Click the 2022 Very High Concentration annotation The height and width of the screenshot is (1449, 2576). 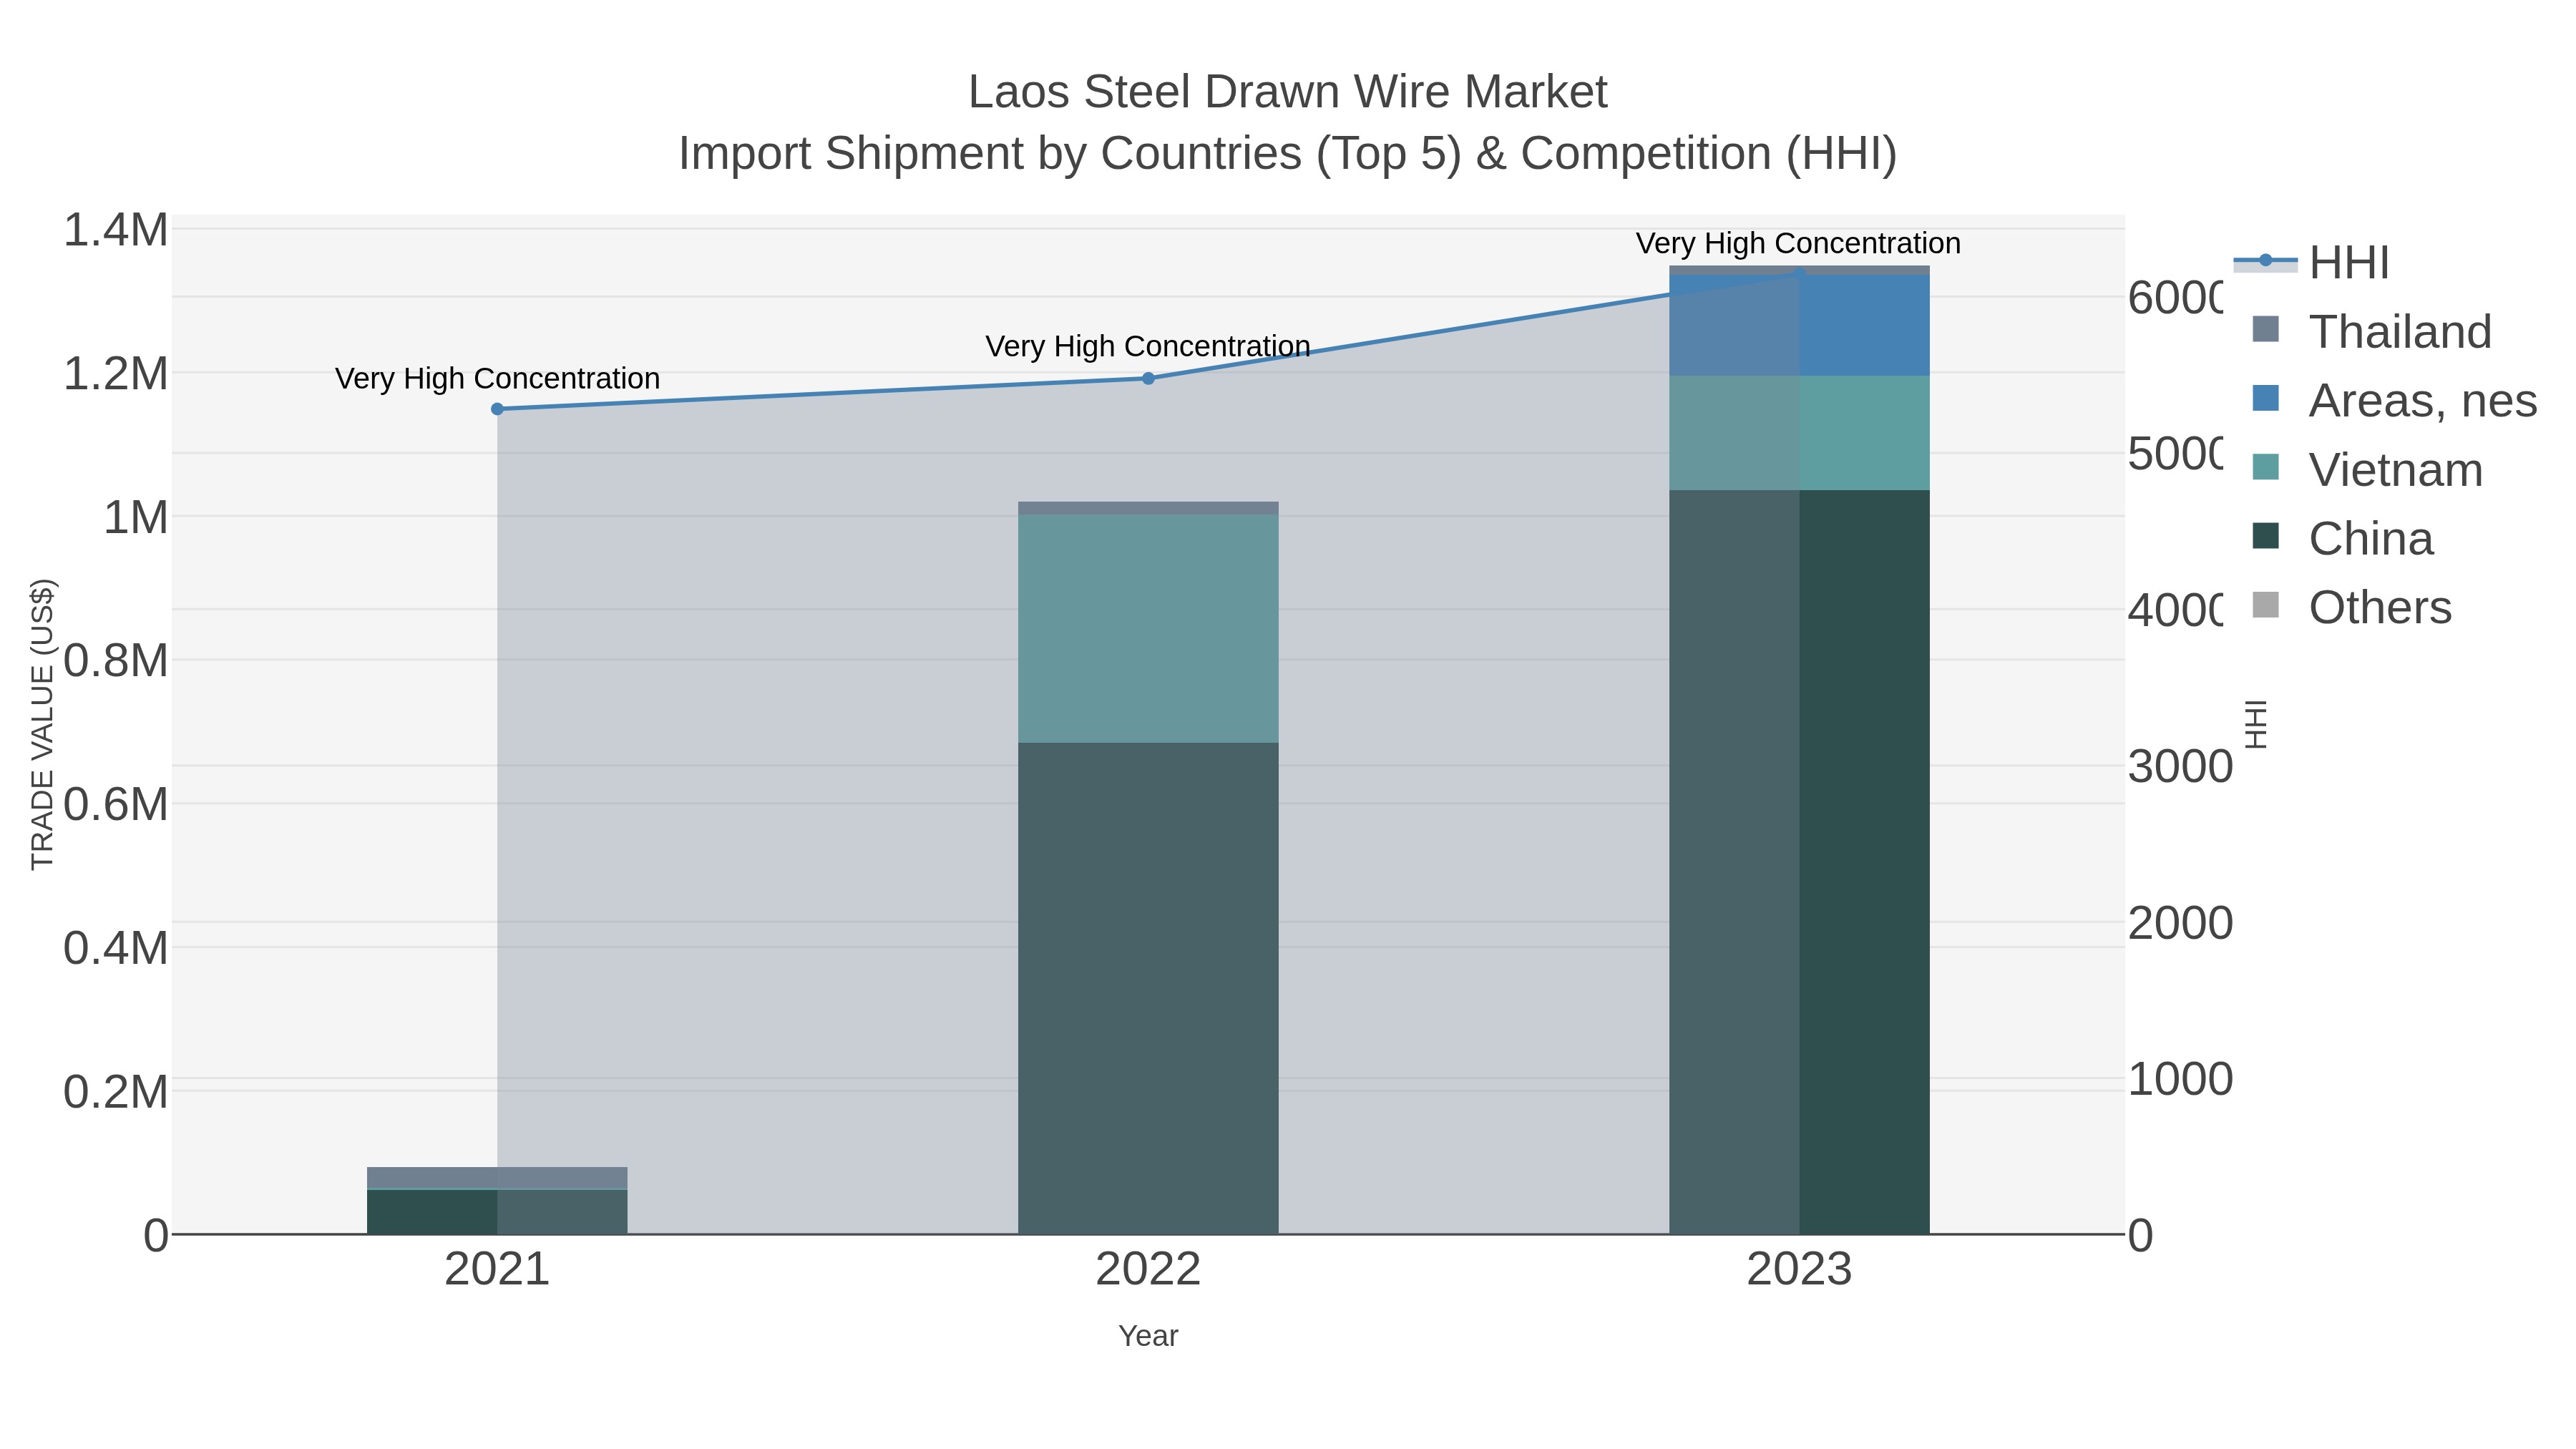tap(1148, 347)
